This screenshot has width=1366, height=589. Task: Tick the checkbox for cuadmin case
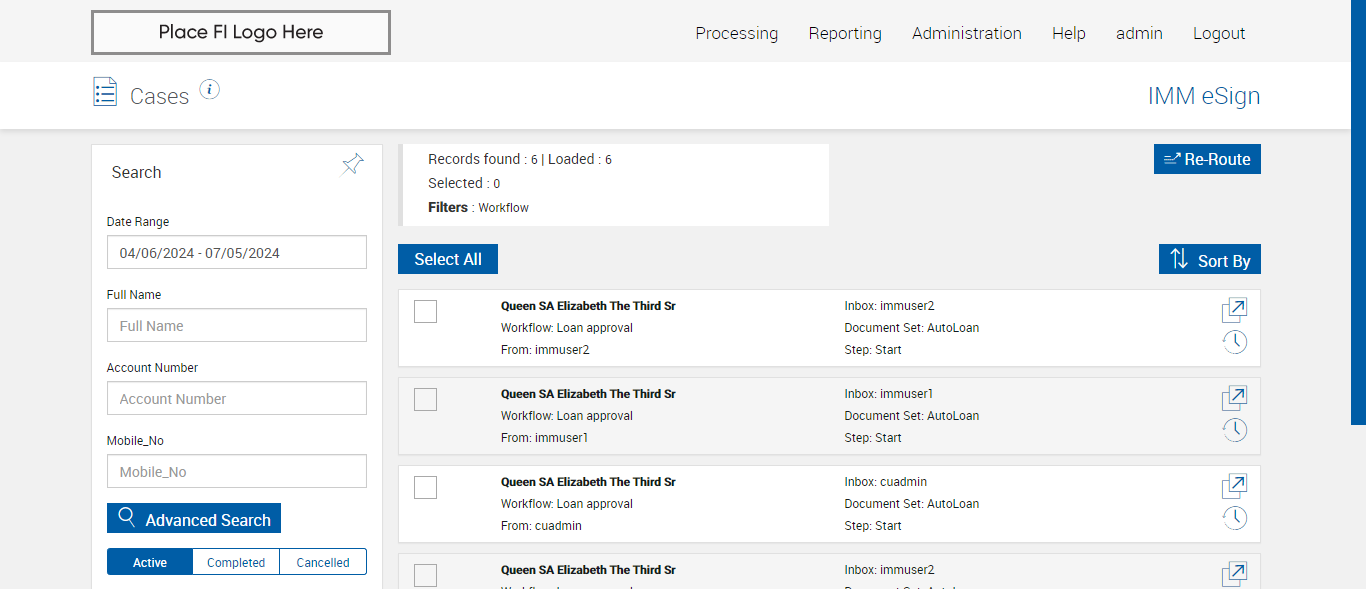click(425, 488)
